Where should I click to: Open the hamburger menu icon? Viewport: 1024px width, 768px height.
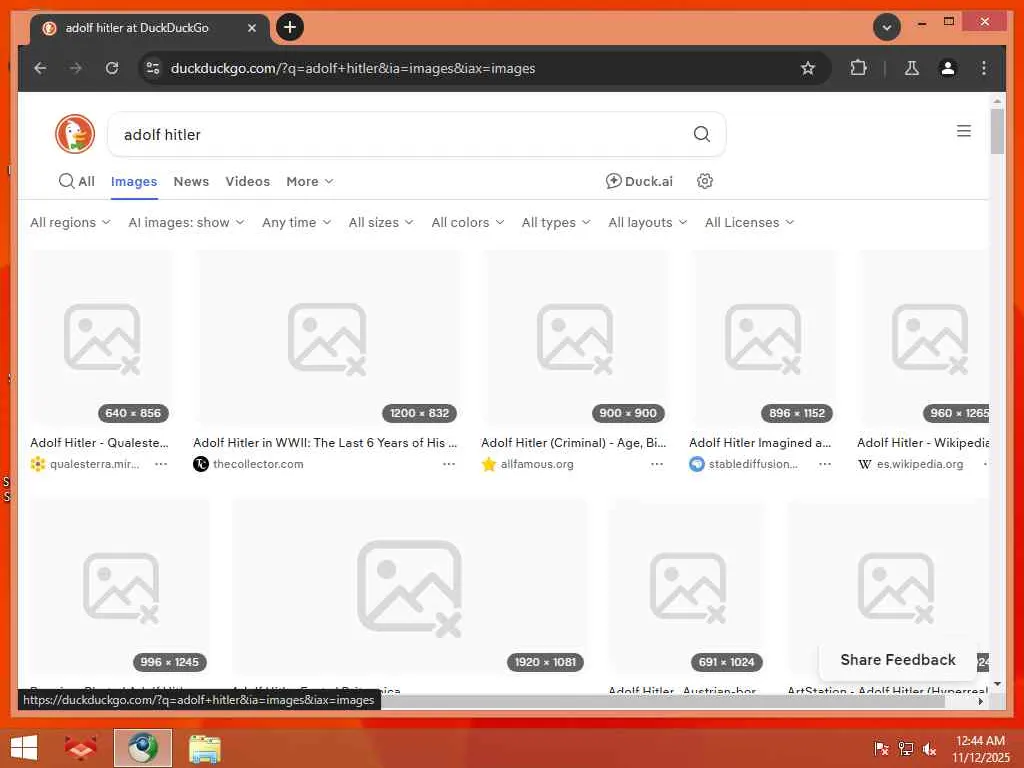pos(963,131)
